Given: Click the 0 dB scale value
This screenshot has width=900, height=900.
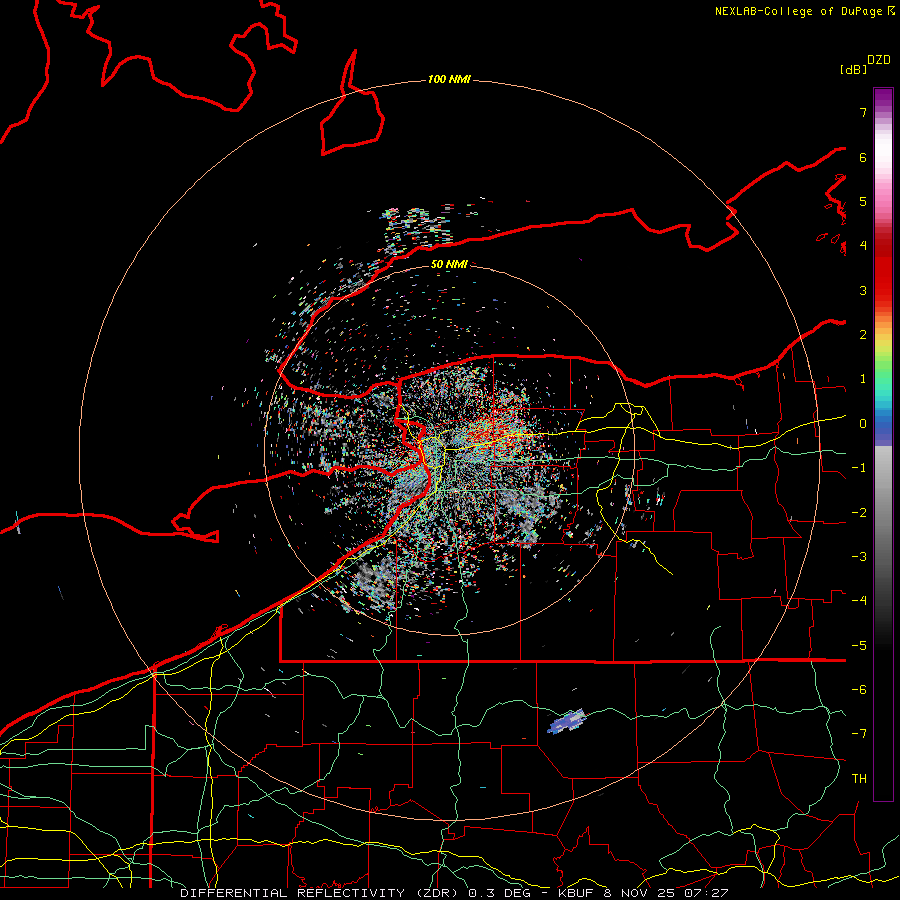Looking at the screenshot, I should pyautogui.click(x=863, y=424).
